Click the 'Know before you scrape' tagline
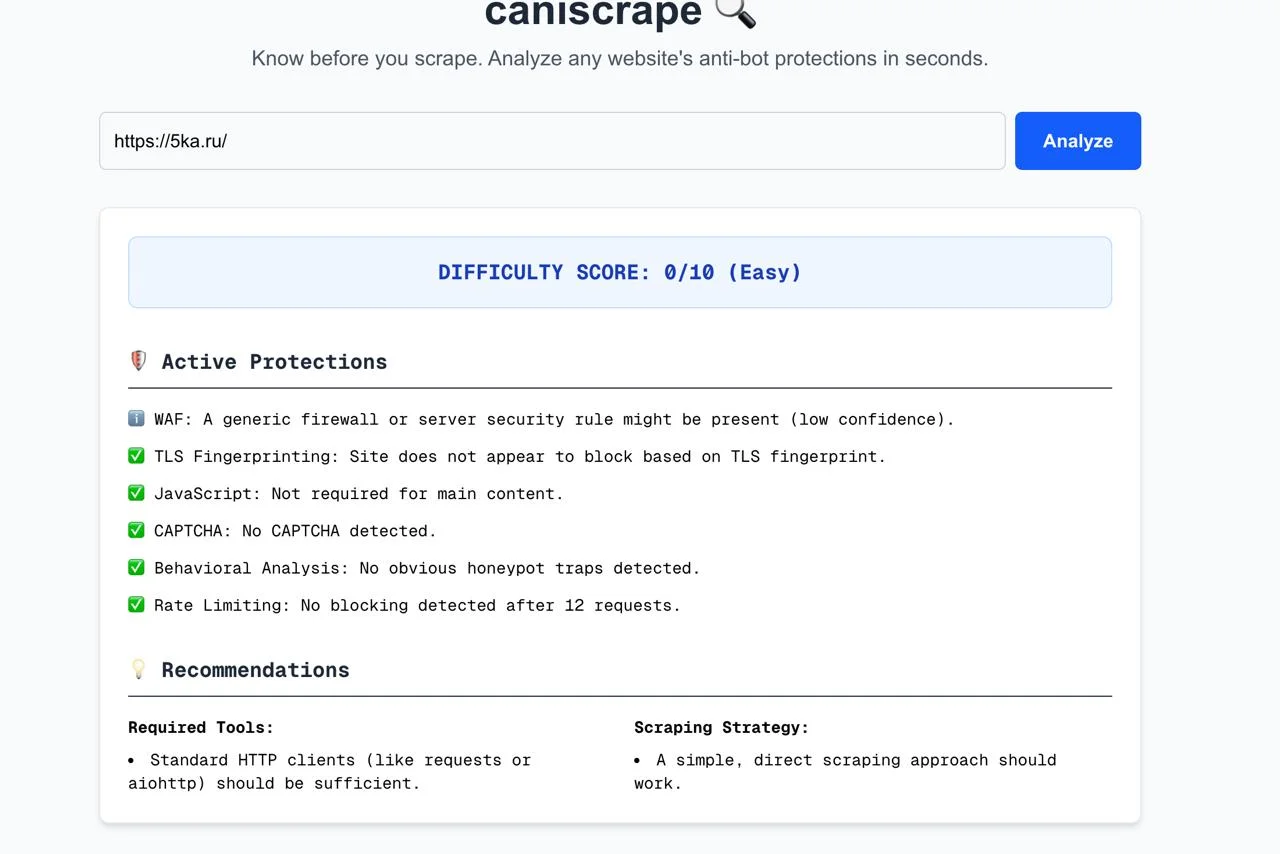 pos(619,58)
